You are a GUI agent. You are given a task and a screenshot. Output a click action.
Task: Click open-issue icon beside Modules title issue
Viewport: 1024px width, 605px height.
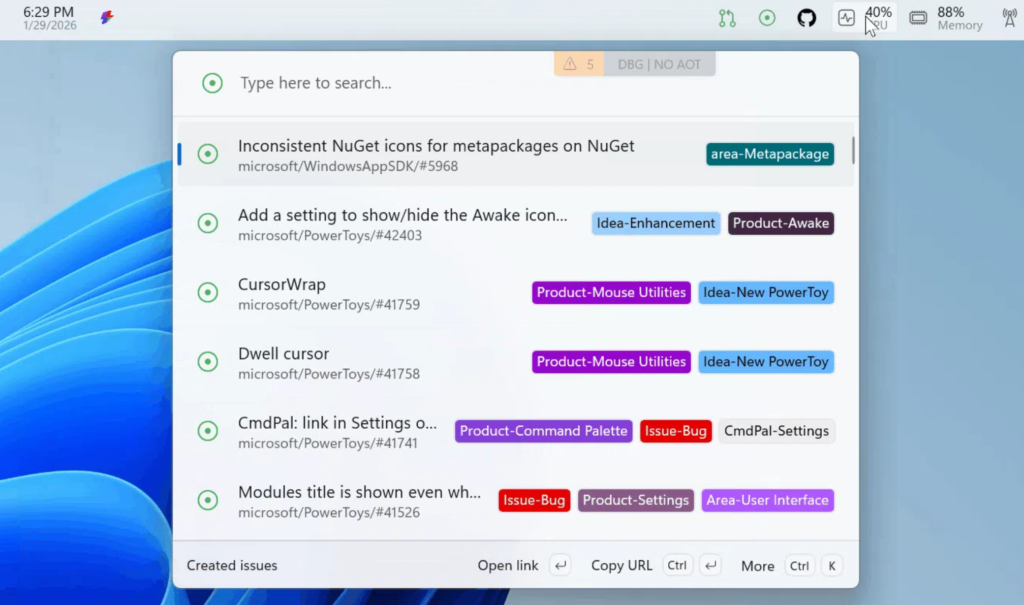208,500
